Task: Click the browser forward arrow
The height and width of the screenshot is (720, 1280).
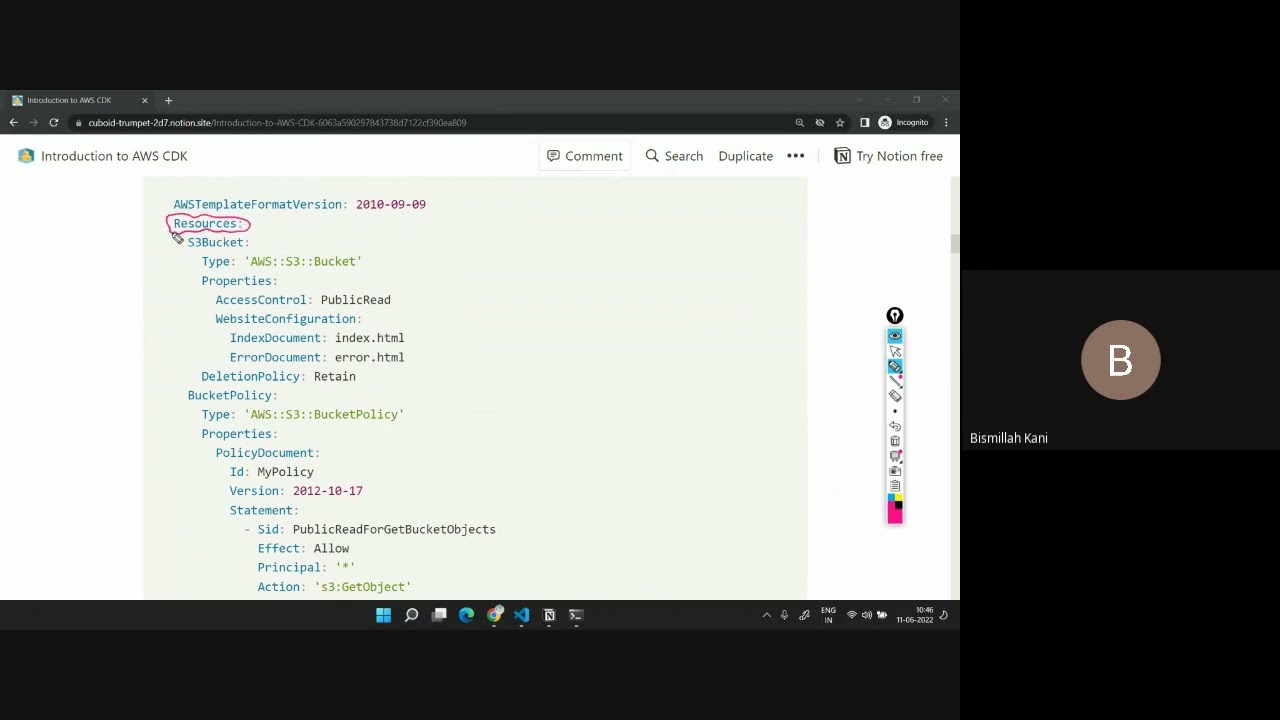Action: click(x=33, y=122)
